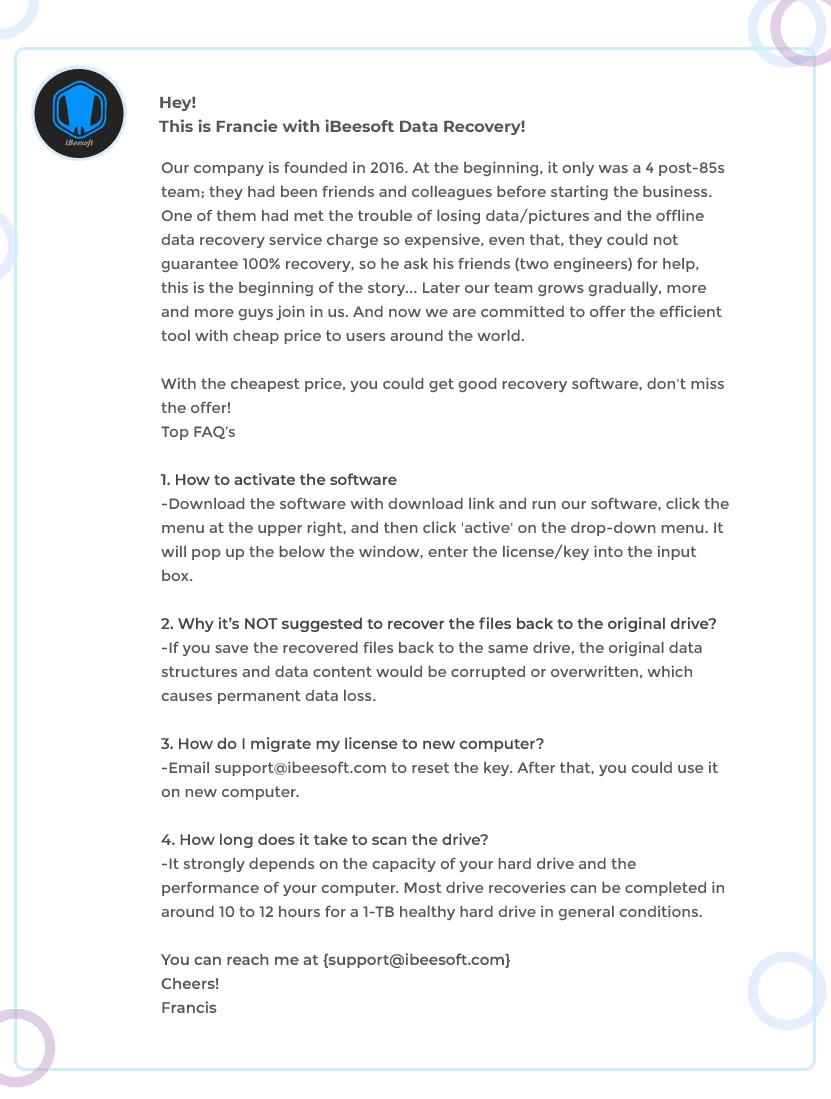Click the "Hey!" greeting text
831x1099 pixels.
pos(178,102)
